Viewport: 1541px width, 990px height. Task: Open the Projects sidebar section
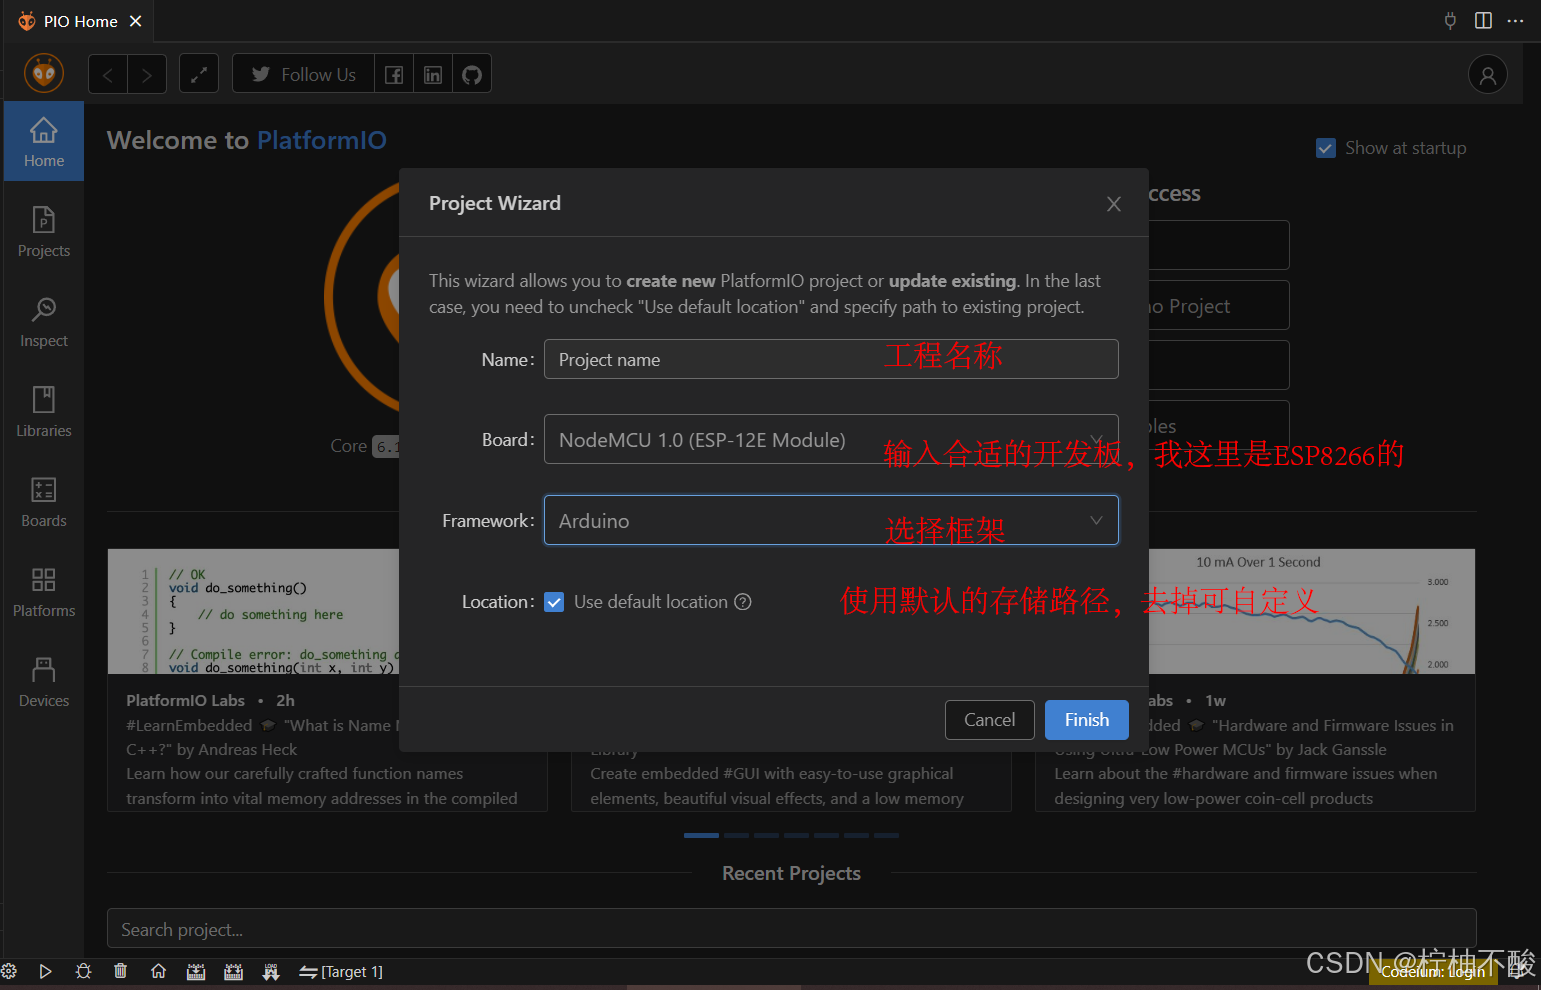pyautogui.click(x=44, y=231)
